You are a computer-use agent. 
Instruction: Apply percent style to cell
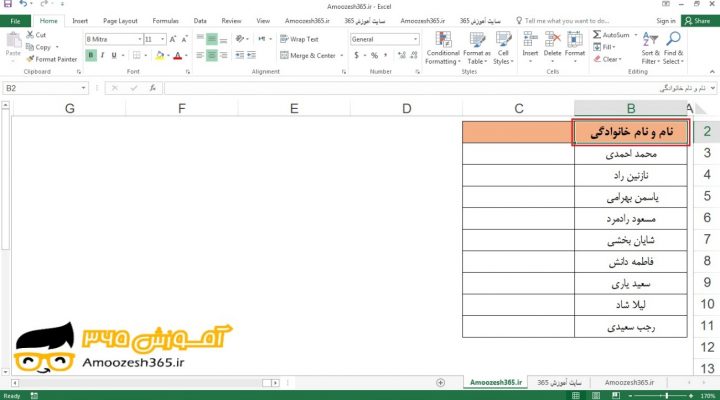click(374, 56)
